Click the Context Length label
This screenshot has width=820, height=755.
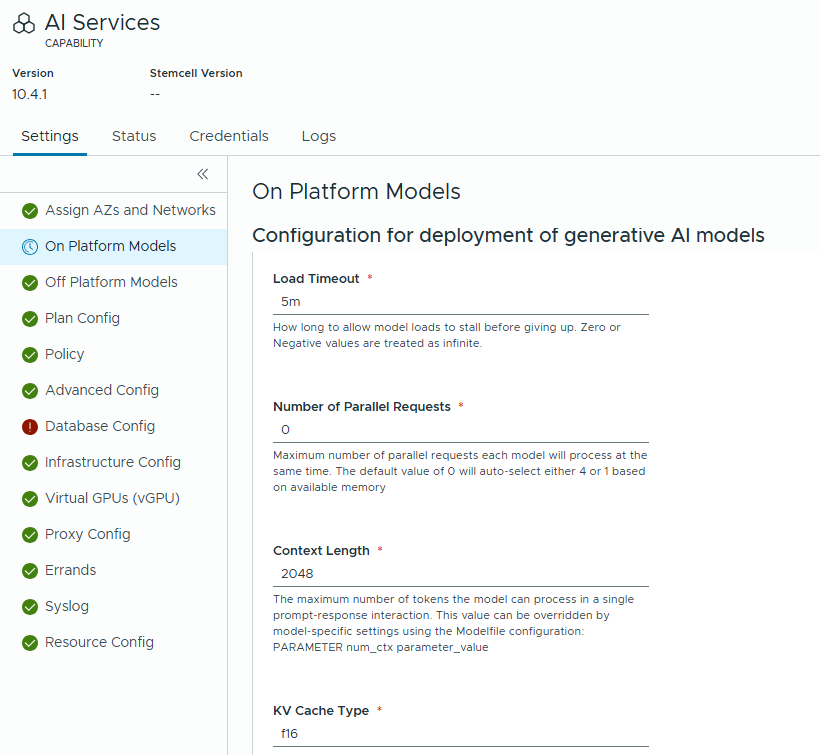pyautogui.click(x=321, y=551)
